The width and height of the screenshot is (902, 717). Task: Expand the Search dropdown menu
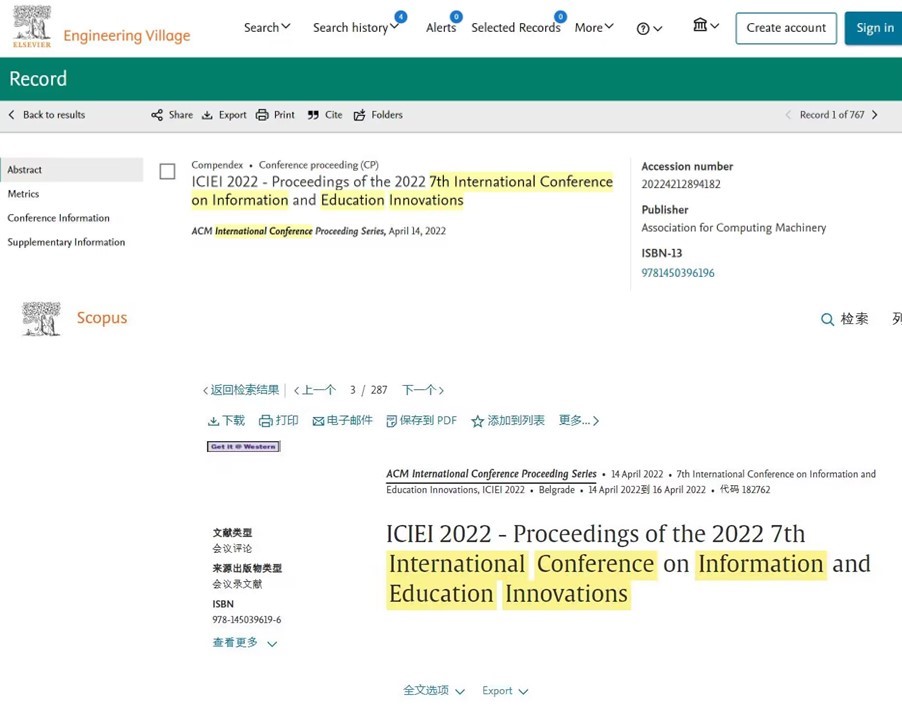(267, 27)
